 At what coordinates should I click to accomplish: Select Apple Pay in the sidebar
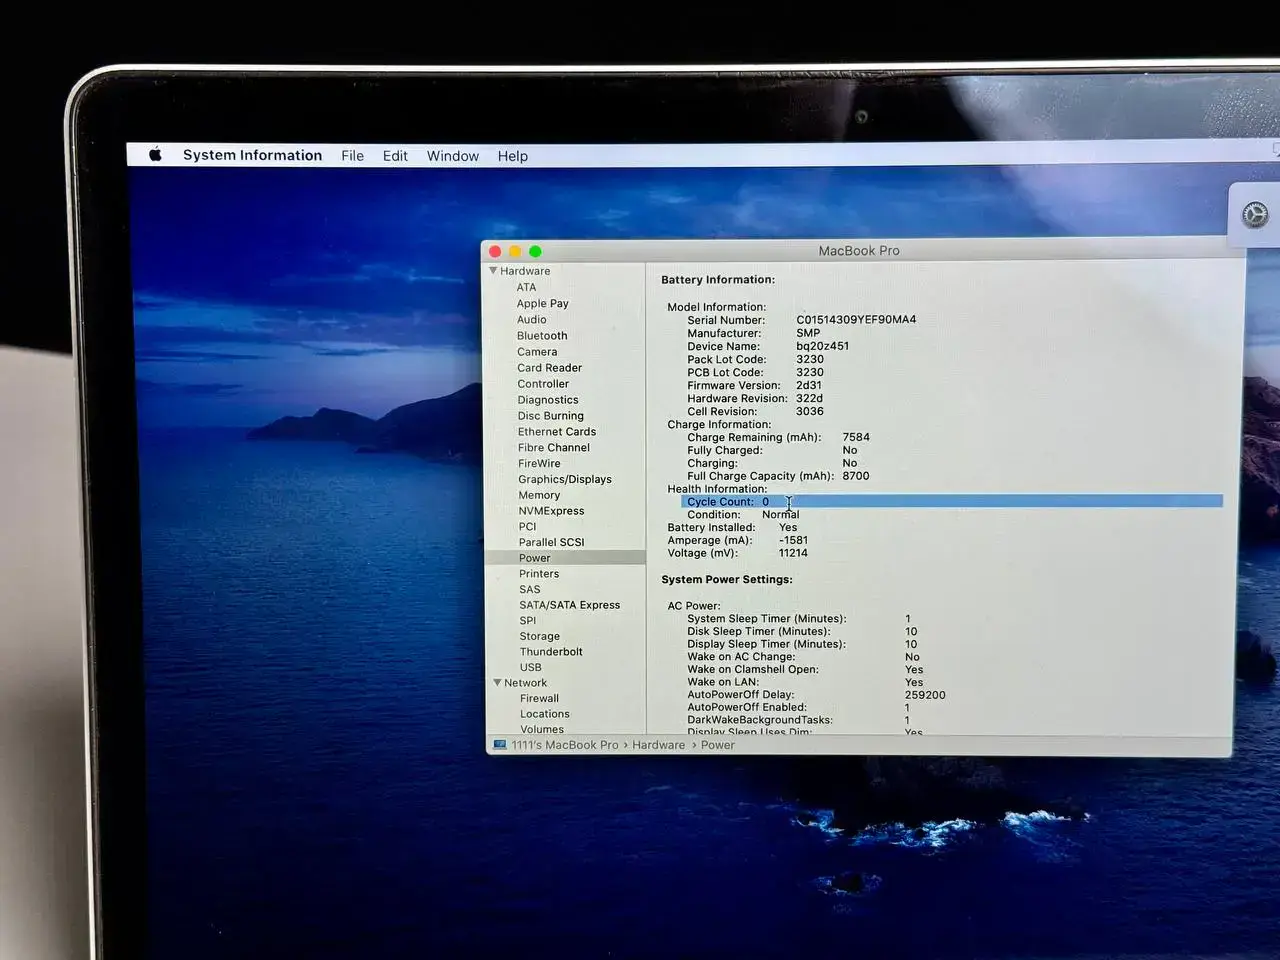542,303
